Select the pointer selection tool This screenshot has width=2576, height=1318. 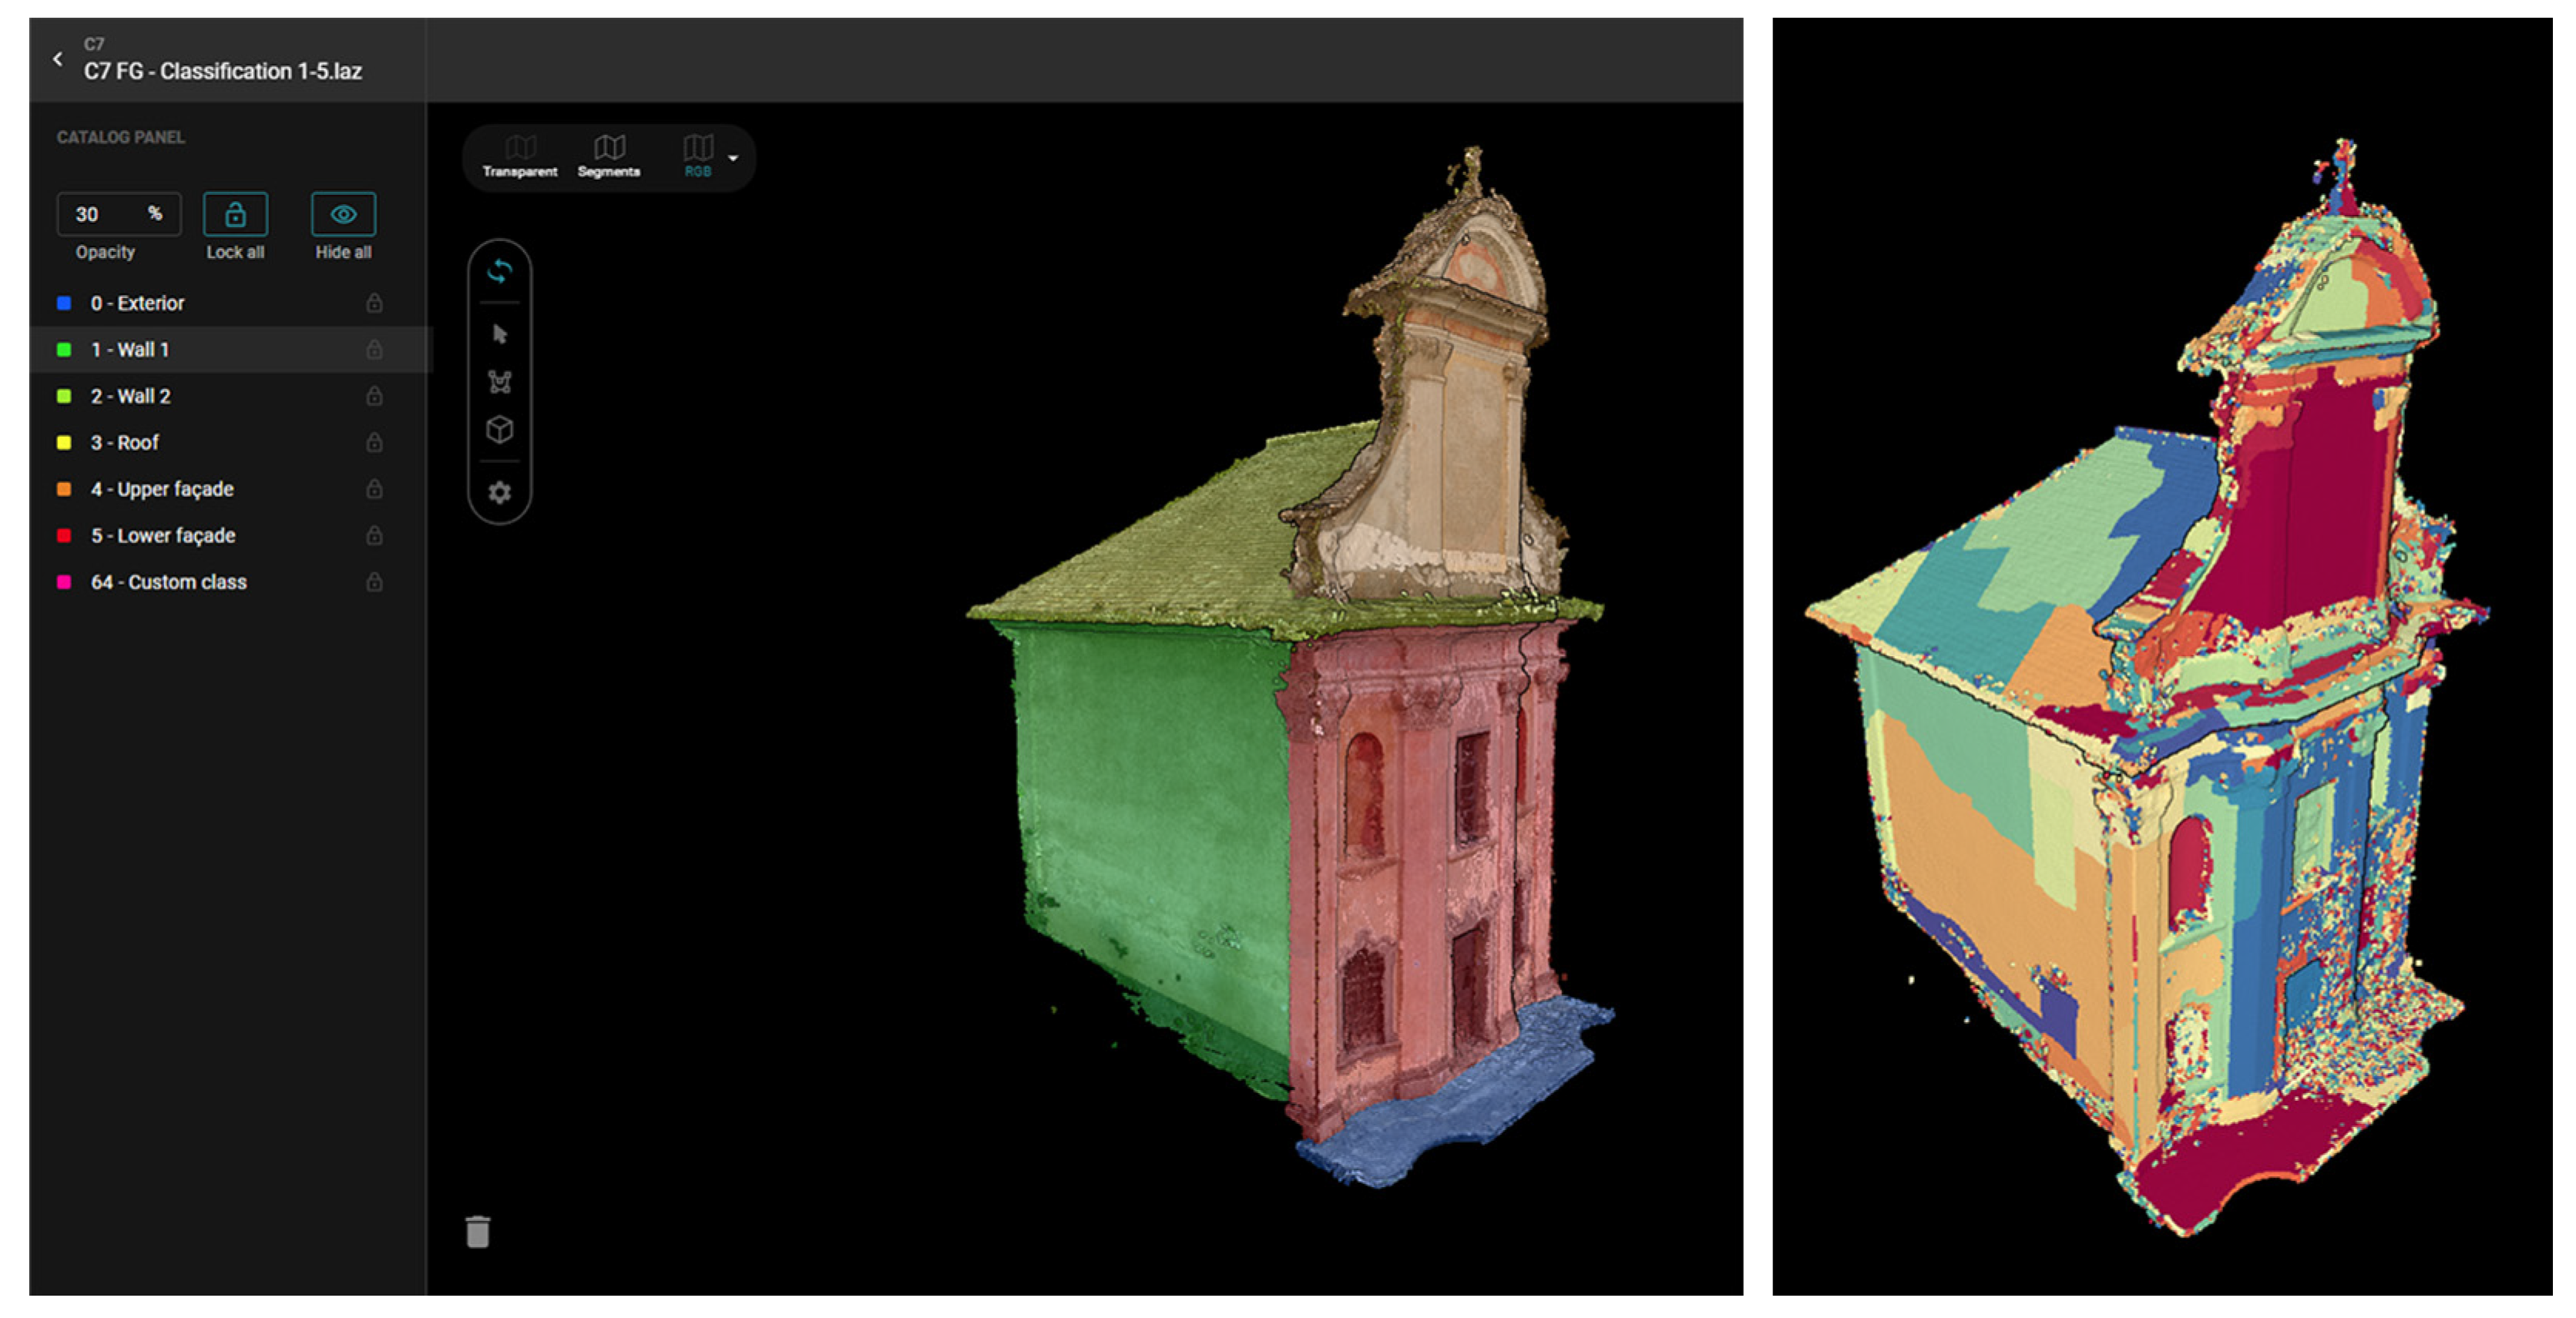[500, 334]
